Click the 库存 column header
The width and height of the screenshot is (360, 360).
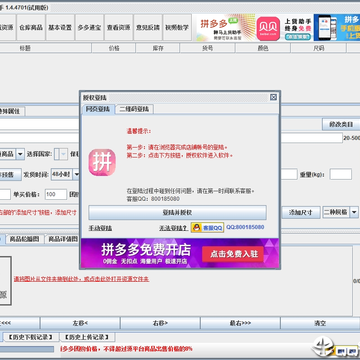click(158, 48)
